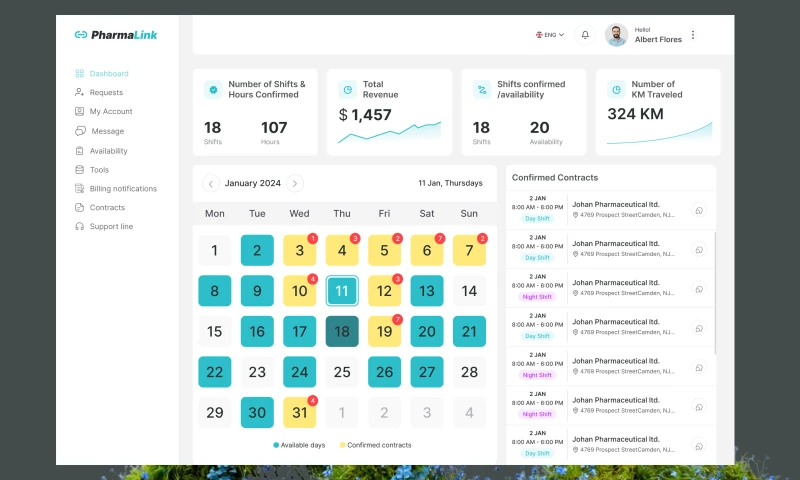Click the headset icon on sixth contract
The width and height of the screenshot is (800, 480).
tap(699, 407)
